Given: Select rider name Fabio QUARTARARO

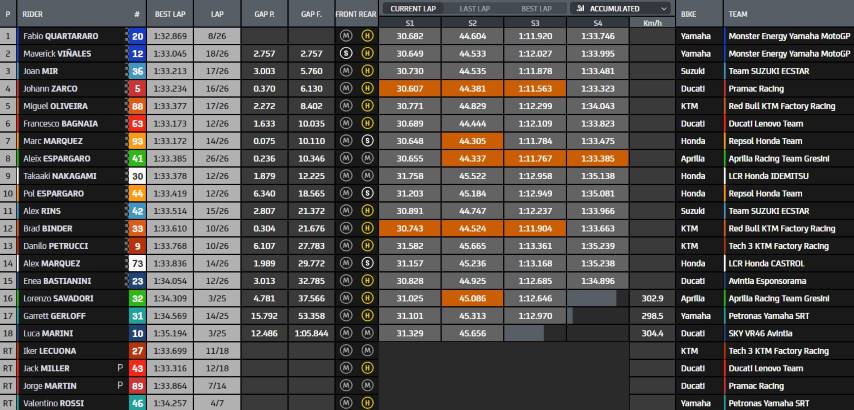Looking at the screenshot, I should pos(60,36).
